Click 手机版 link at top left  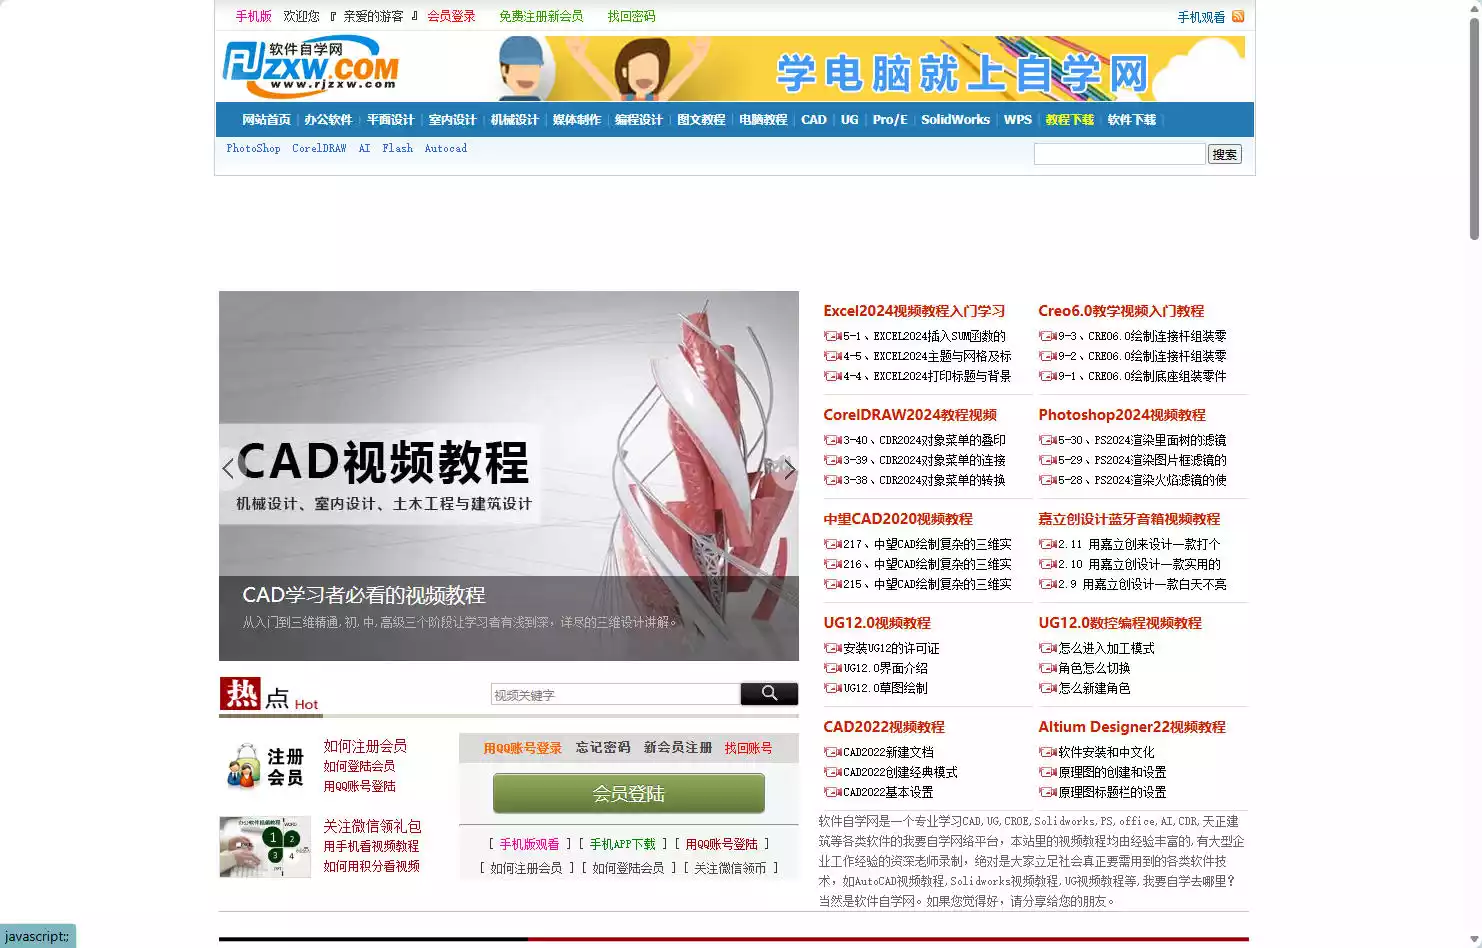[x=253, y=16]
